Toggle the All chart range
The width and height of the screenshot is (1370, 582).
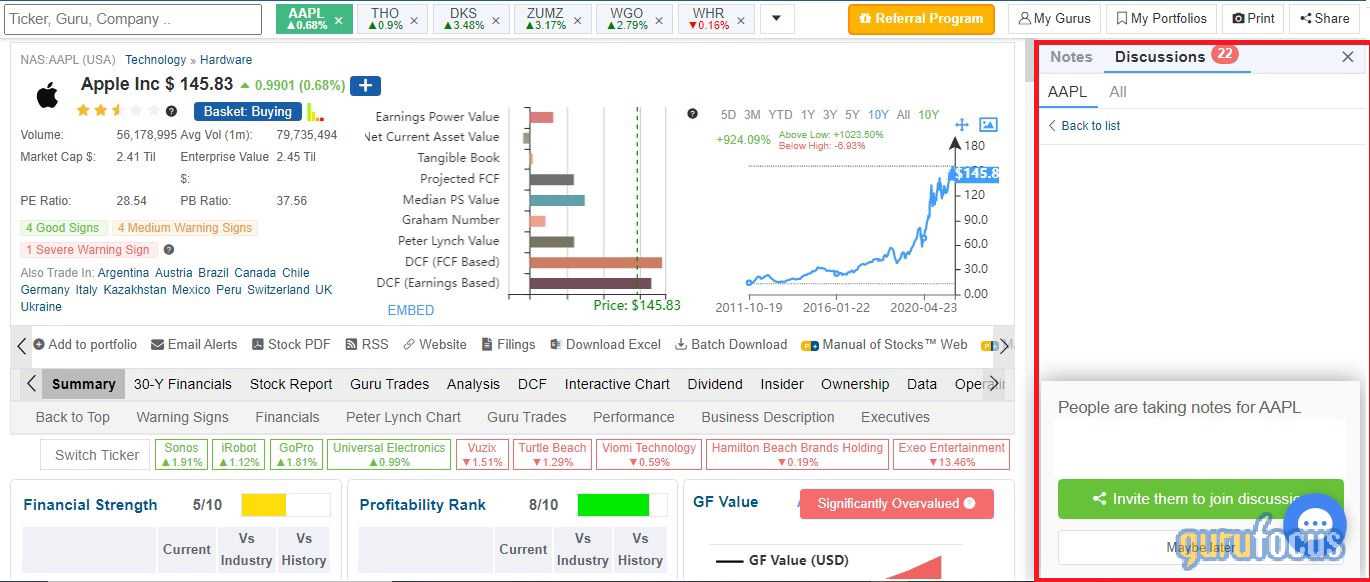(902, 115)
